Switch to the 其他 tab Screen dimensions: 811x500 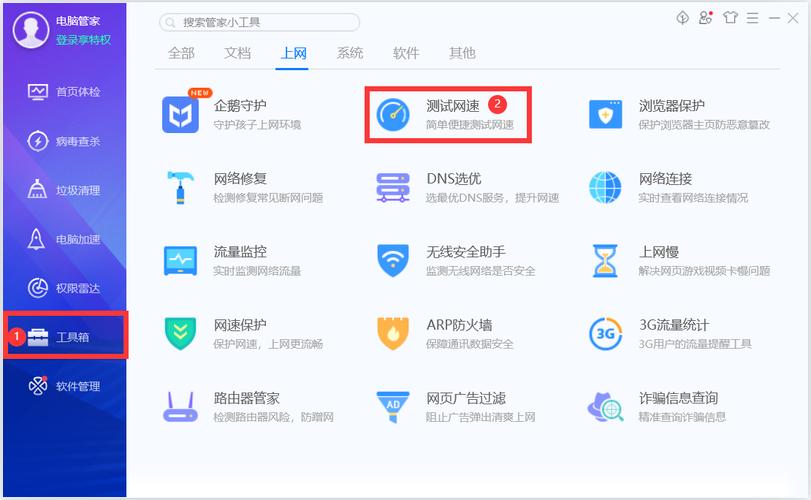tap(462, 53)
